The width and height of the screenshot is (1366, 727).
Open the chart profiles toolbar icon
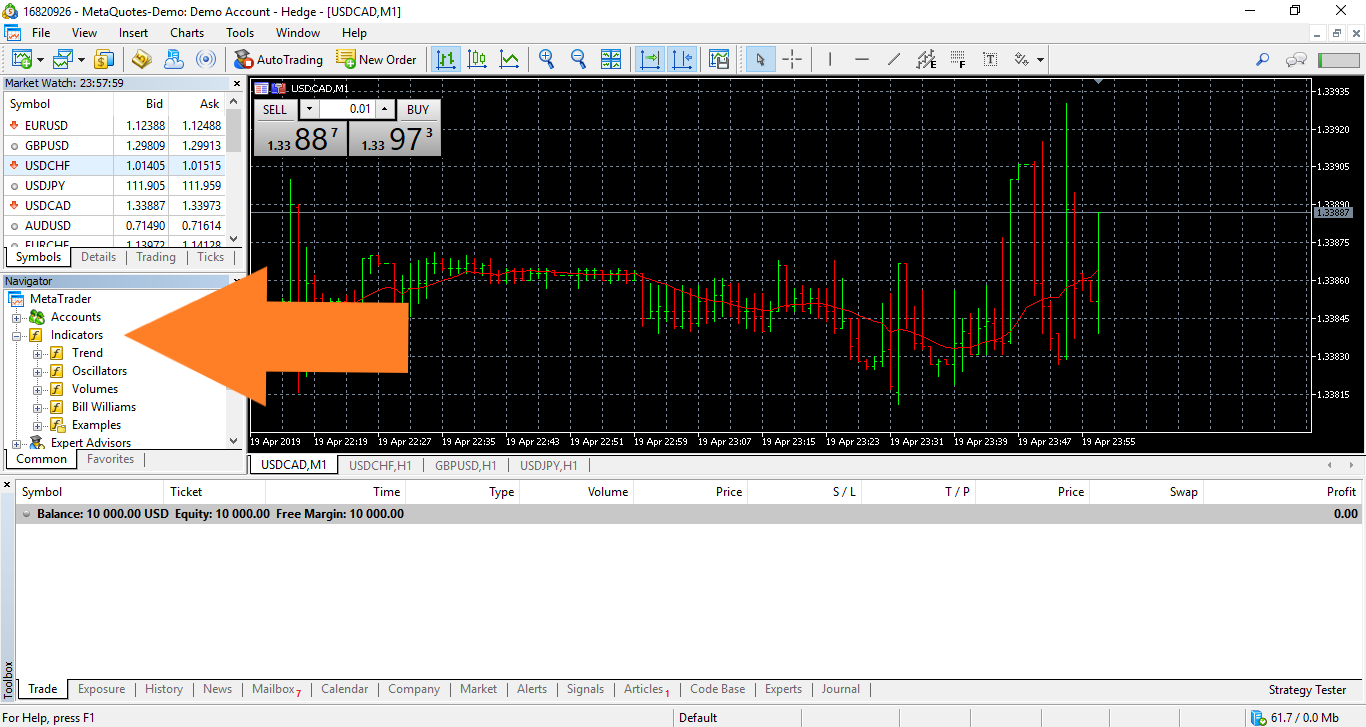point(64,59)
